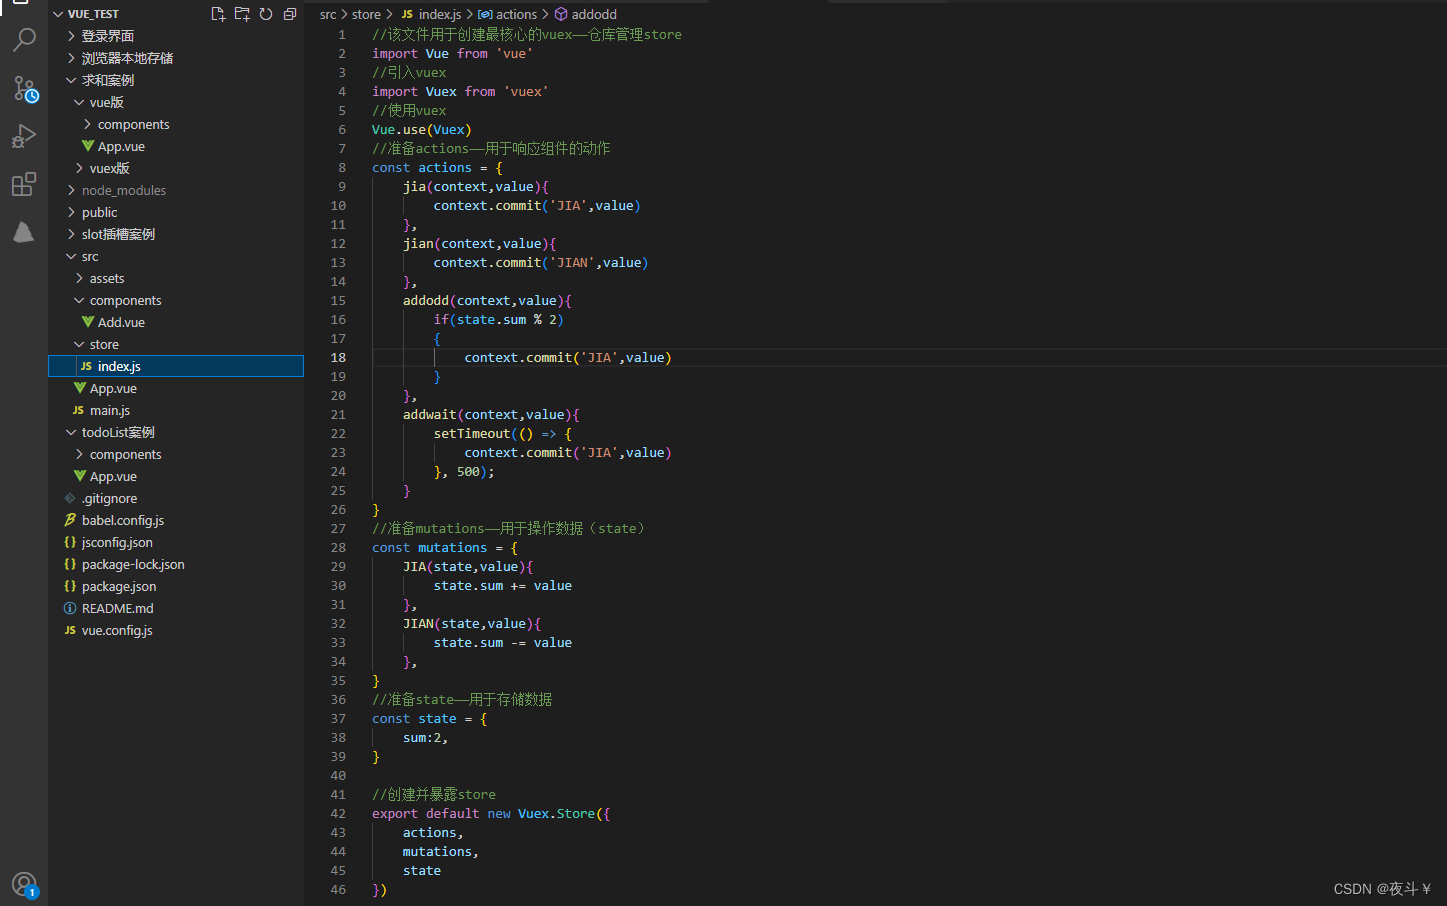This screenshot has width=1447, height=906.
Task: Click 'setTimeout(() => {' code line
Action: [x=503, y=433]
